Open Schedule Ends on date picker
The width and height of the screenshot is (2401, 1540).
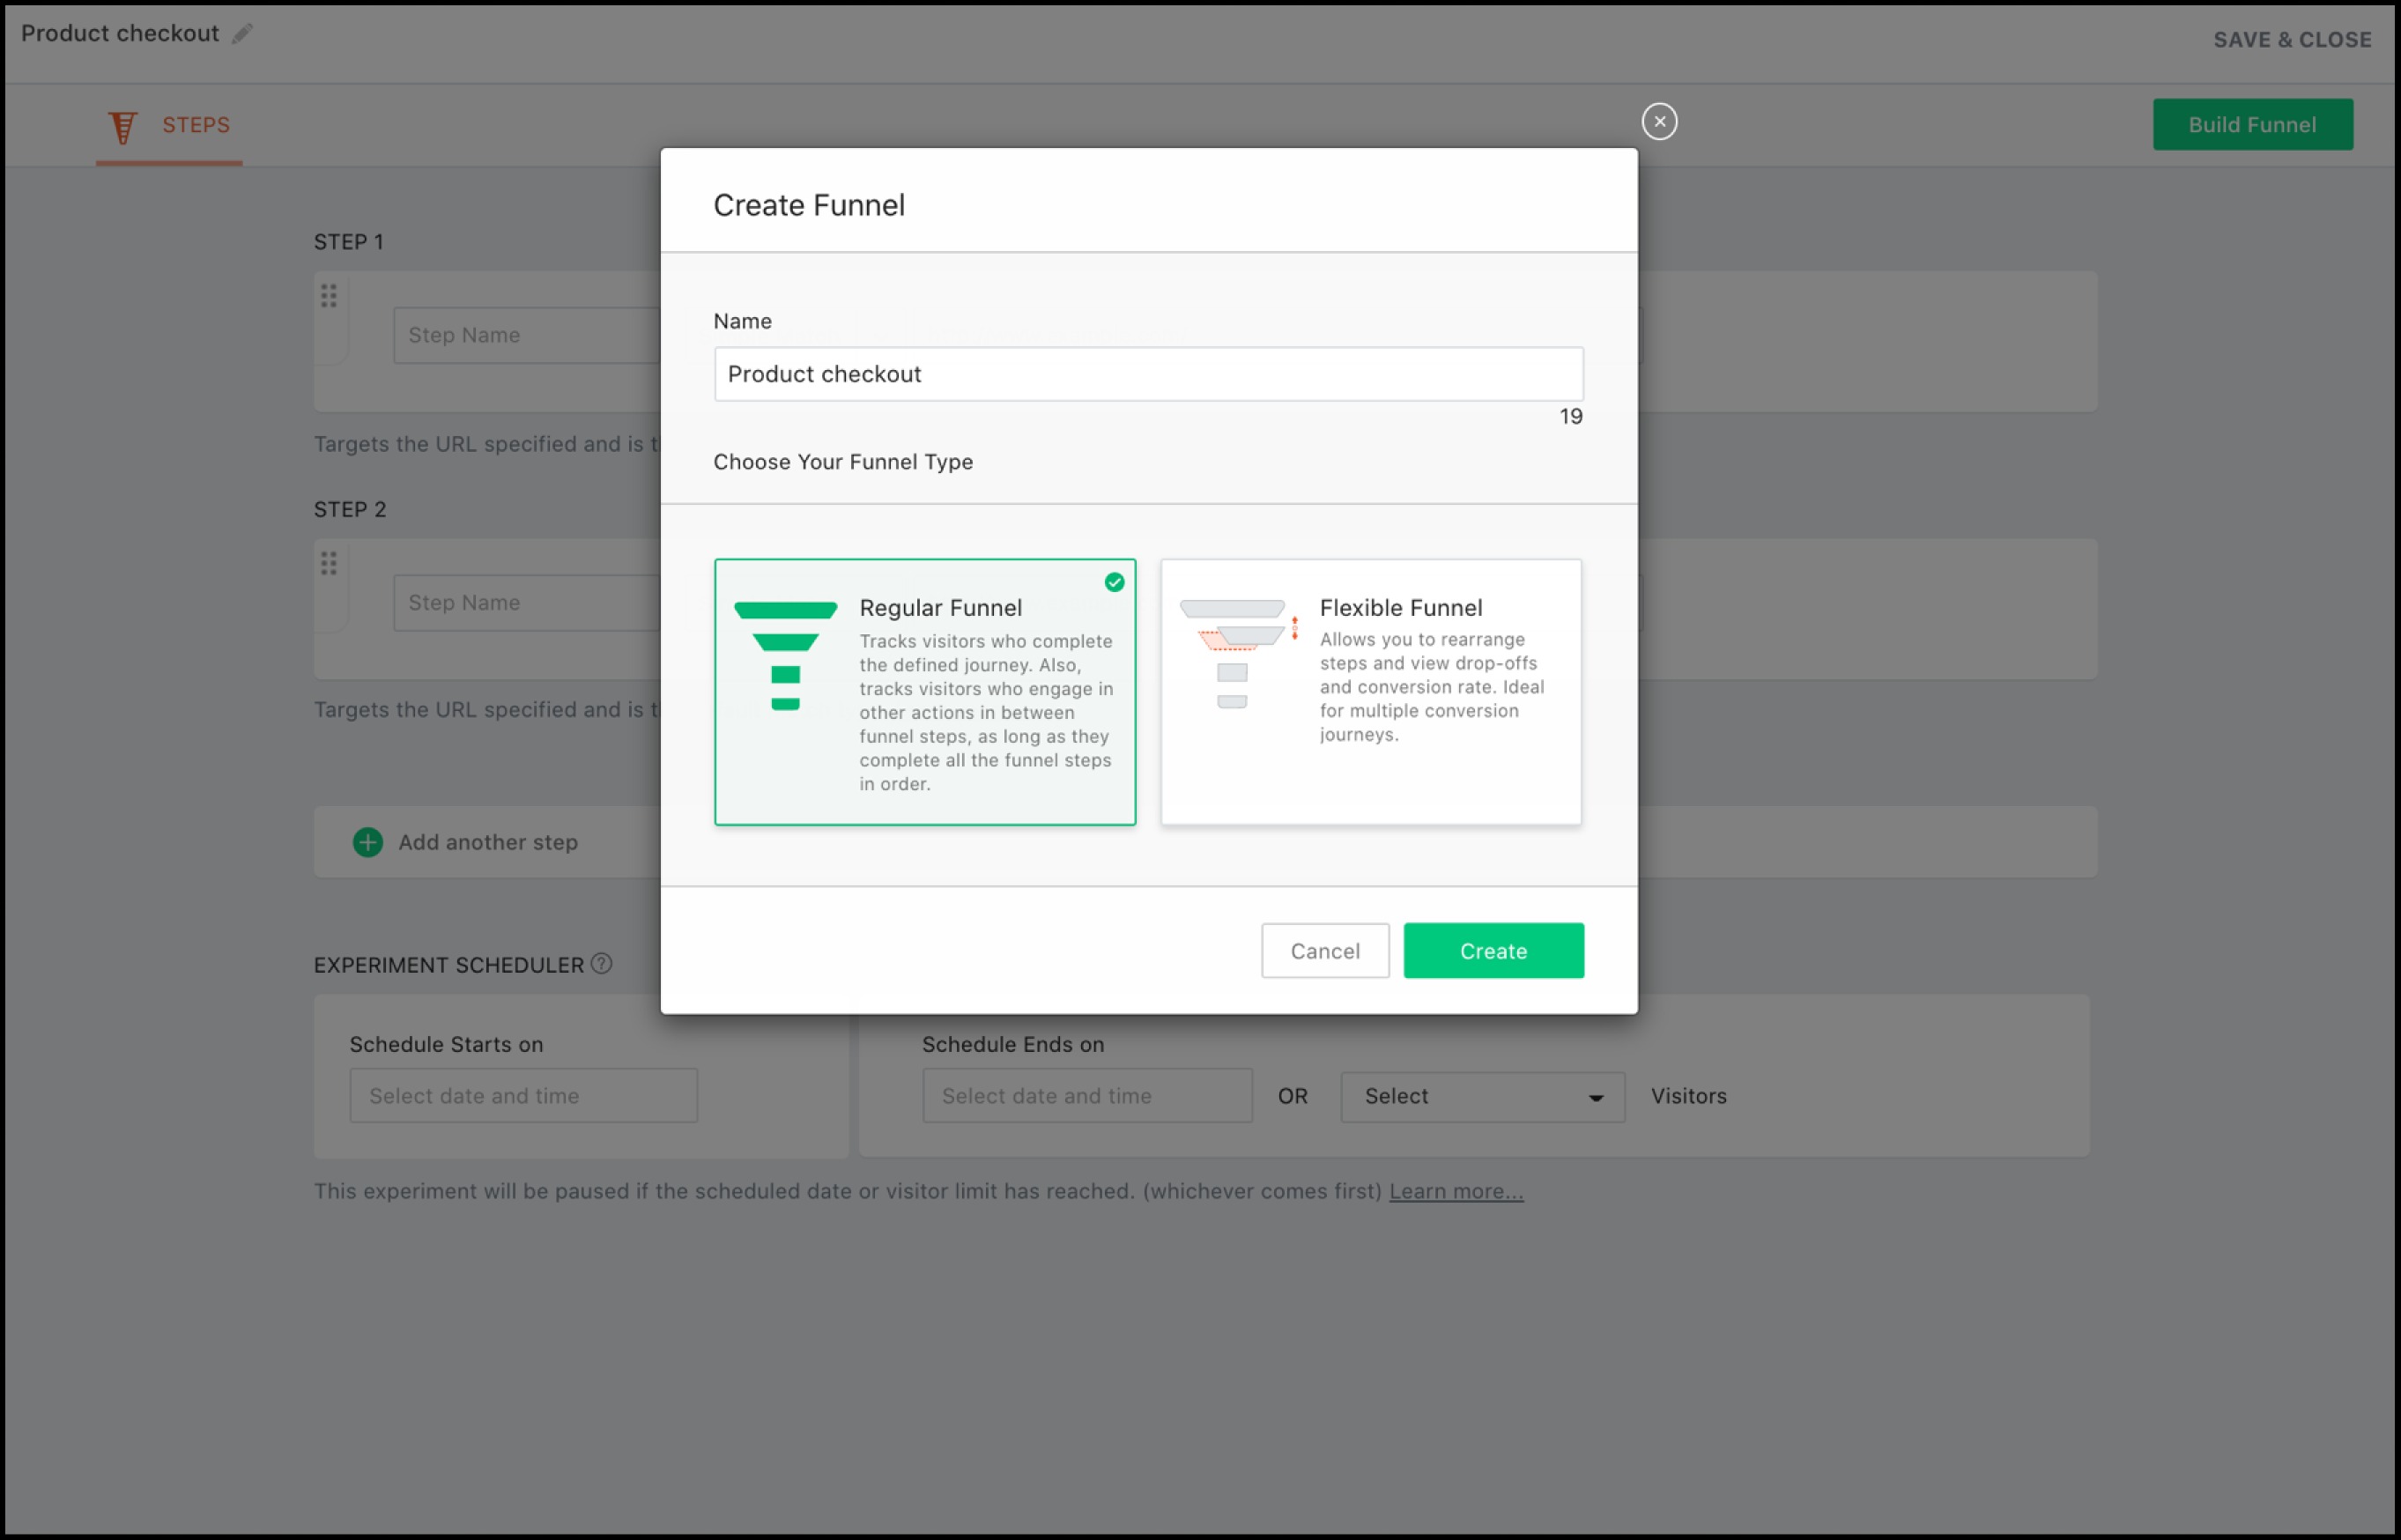(1086, 1096)
